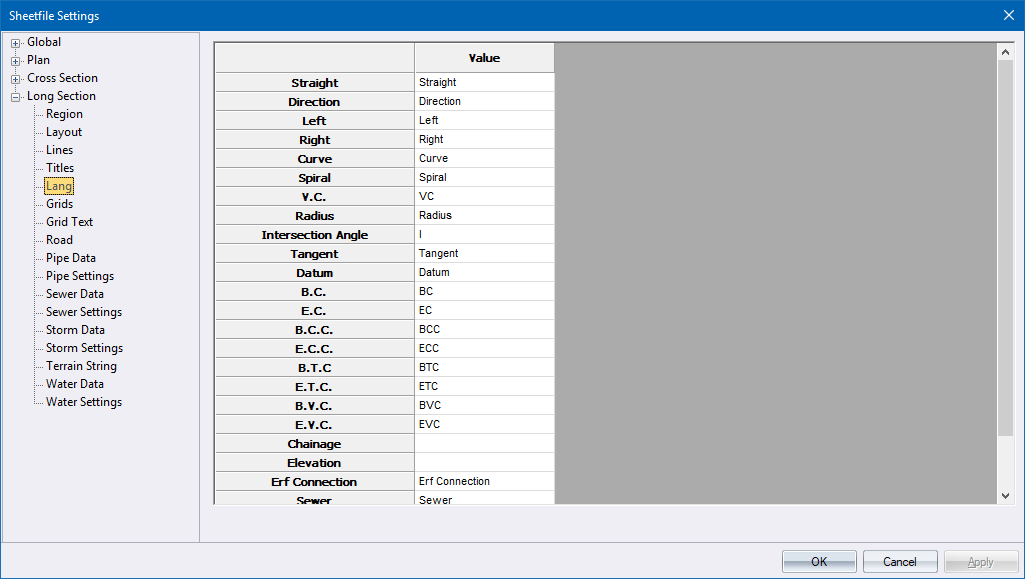The image size is (1025, 579).
Task: Click the Intersection Angle value field
Action: [484, 235]
